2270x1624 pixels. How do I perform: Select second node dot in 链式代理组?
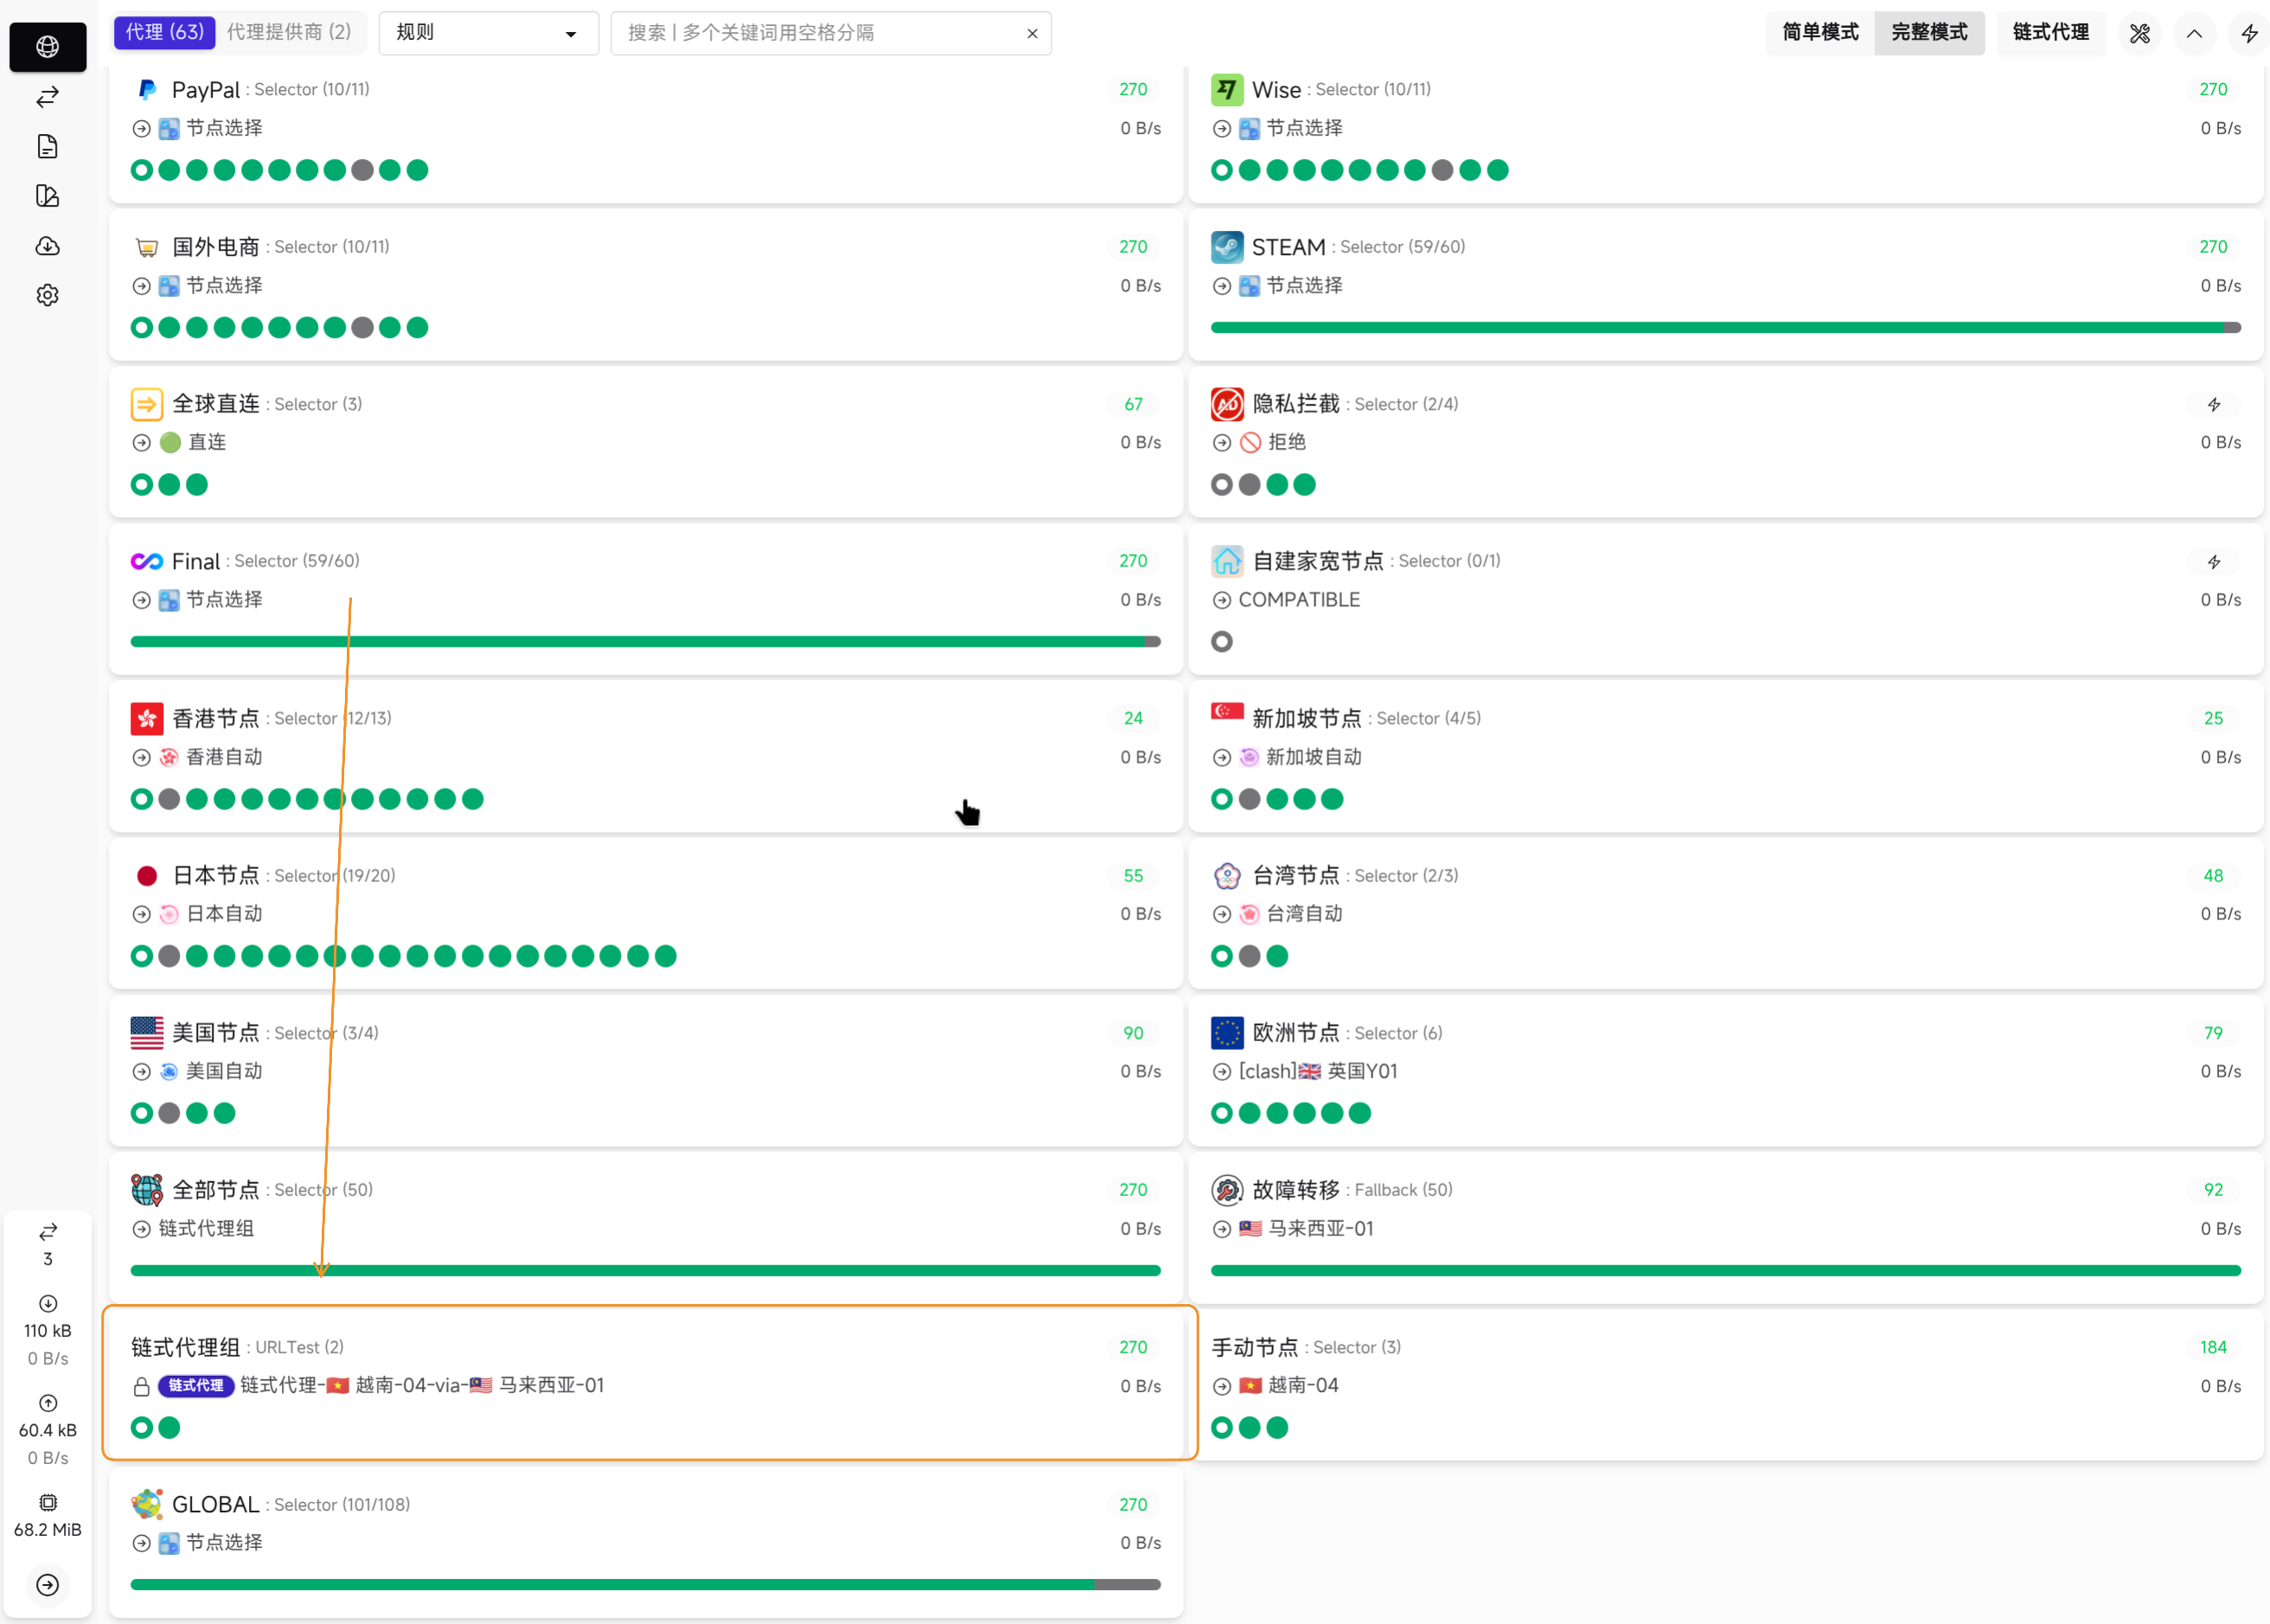tap(169, 1428)
